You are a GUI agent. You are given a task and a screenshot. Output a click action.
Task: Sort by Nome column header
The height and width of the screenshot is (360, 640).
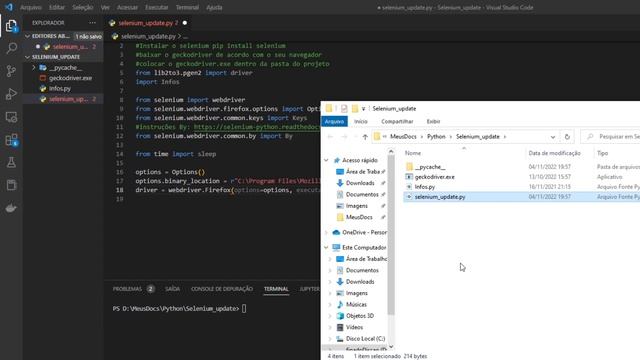pyautogui.click(x=413, y=153)
